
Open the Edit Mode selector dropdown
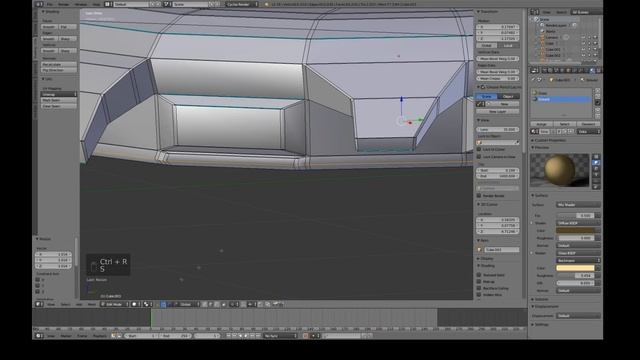pyautogui.click(x=114, y=304)
